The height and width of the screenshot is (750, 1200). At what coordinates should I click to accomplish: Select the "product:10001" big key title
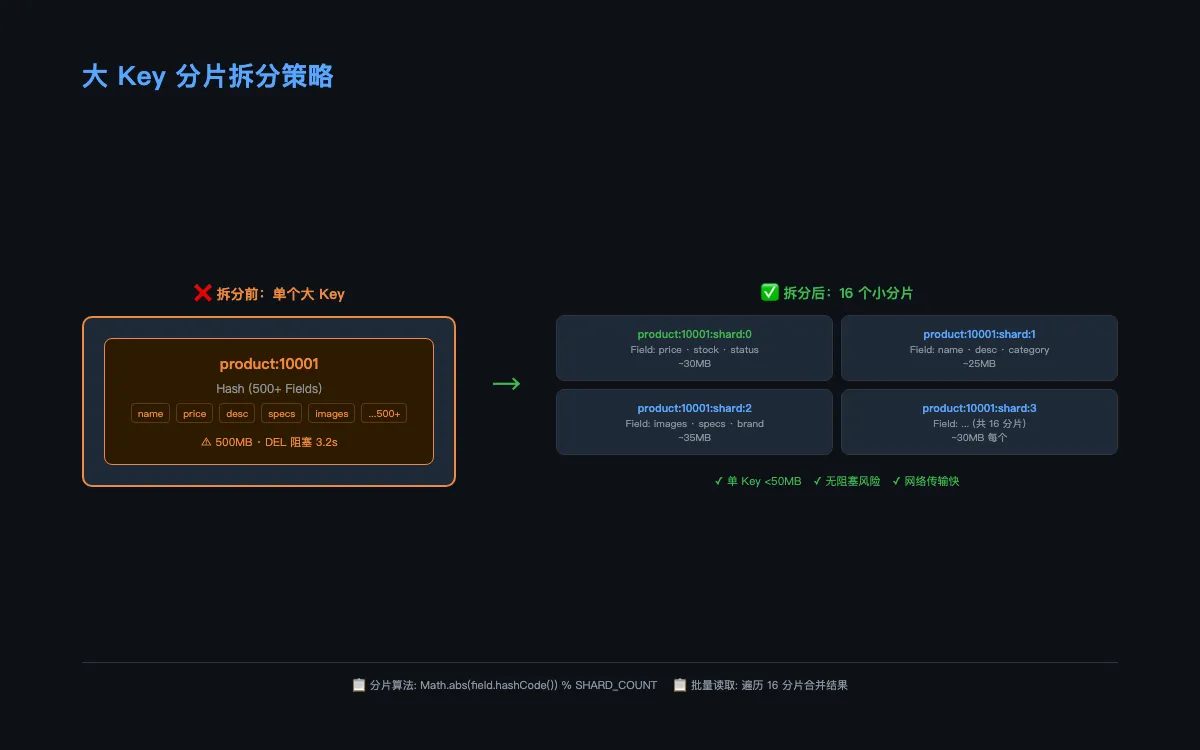pyautogui.click(x=269, y=364)
